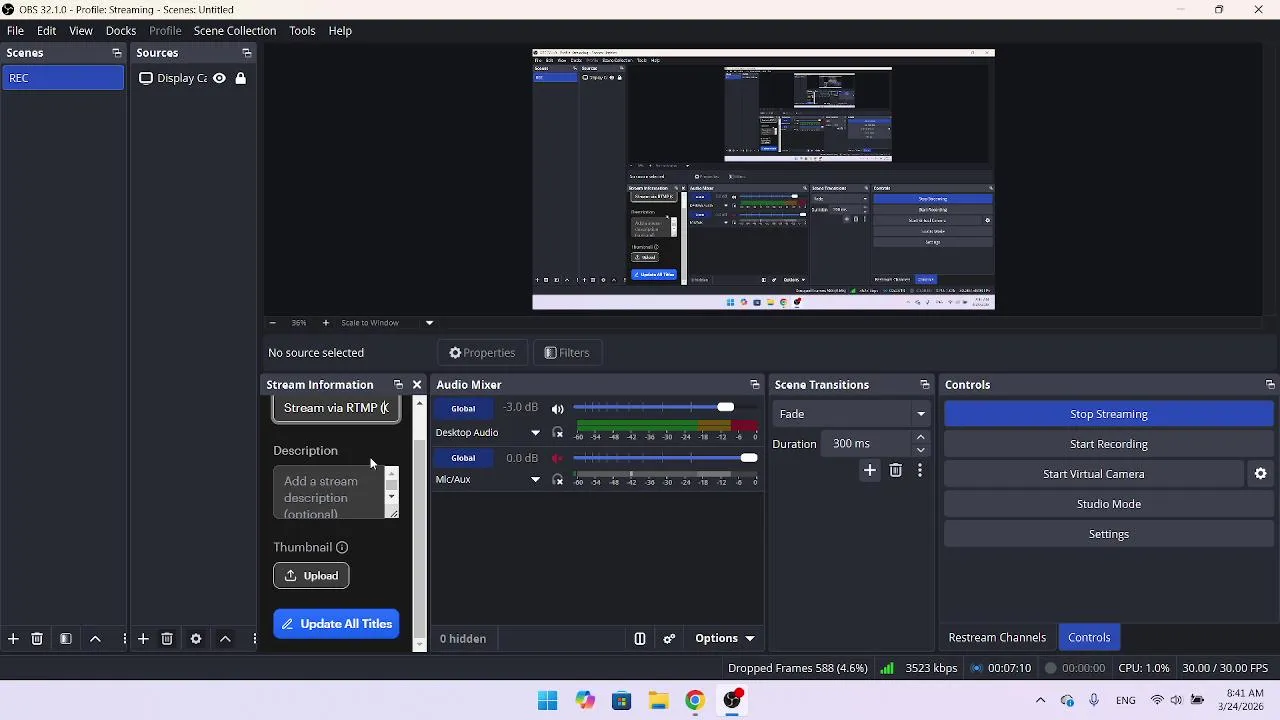
Task: Add a new source with plus icon
Action: pos(143,639)
